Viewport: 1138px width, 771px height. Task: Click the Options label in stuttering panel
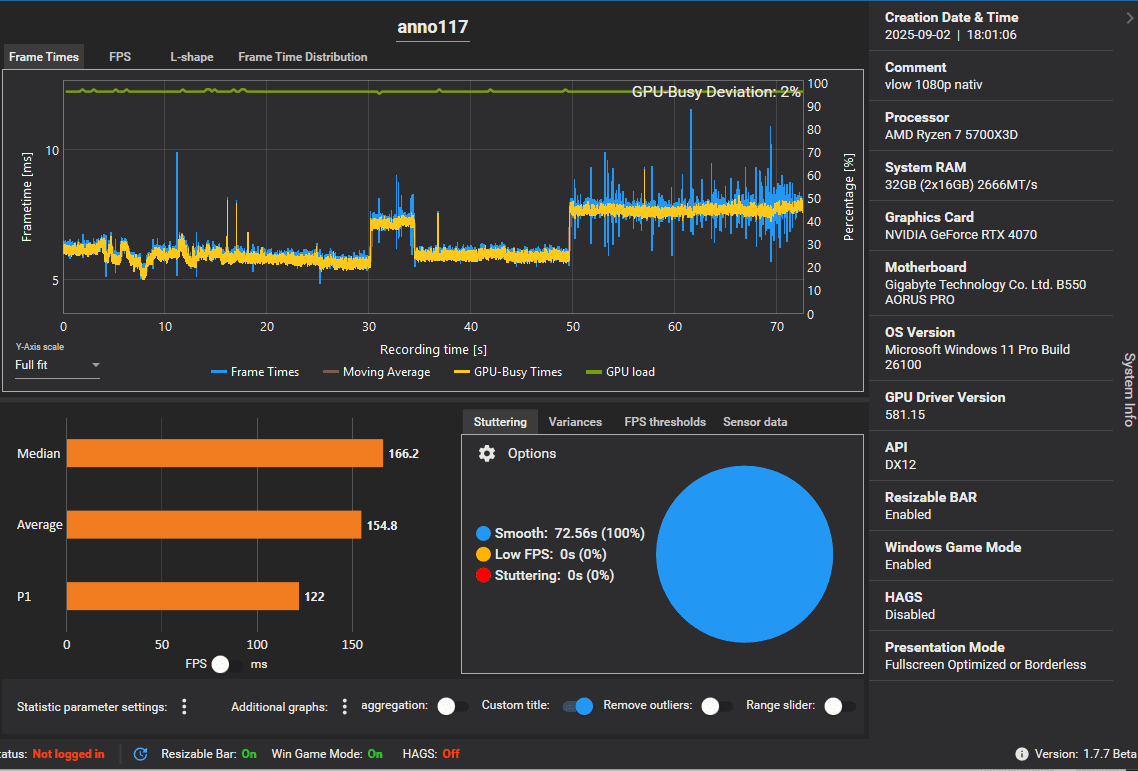(532, 454)
